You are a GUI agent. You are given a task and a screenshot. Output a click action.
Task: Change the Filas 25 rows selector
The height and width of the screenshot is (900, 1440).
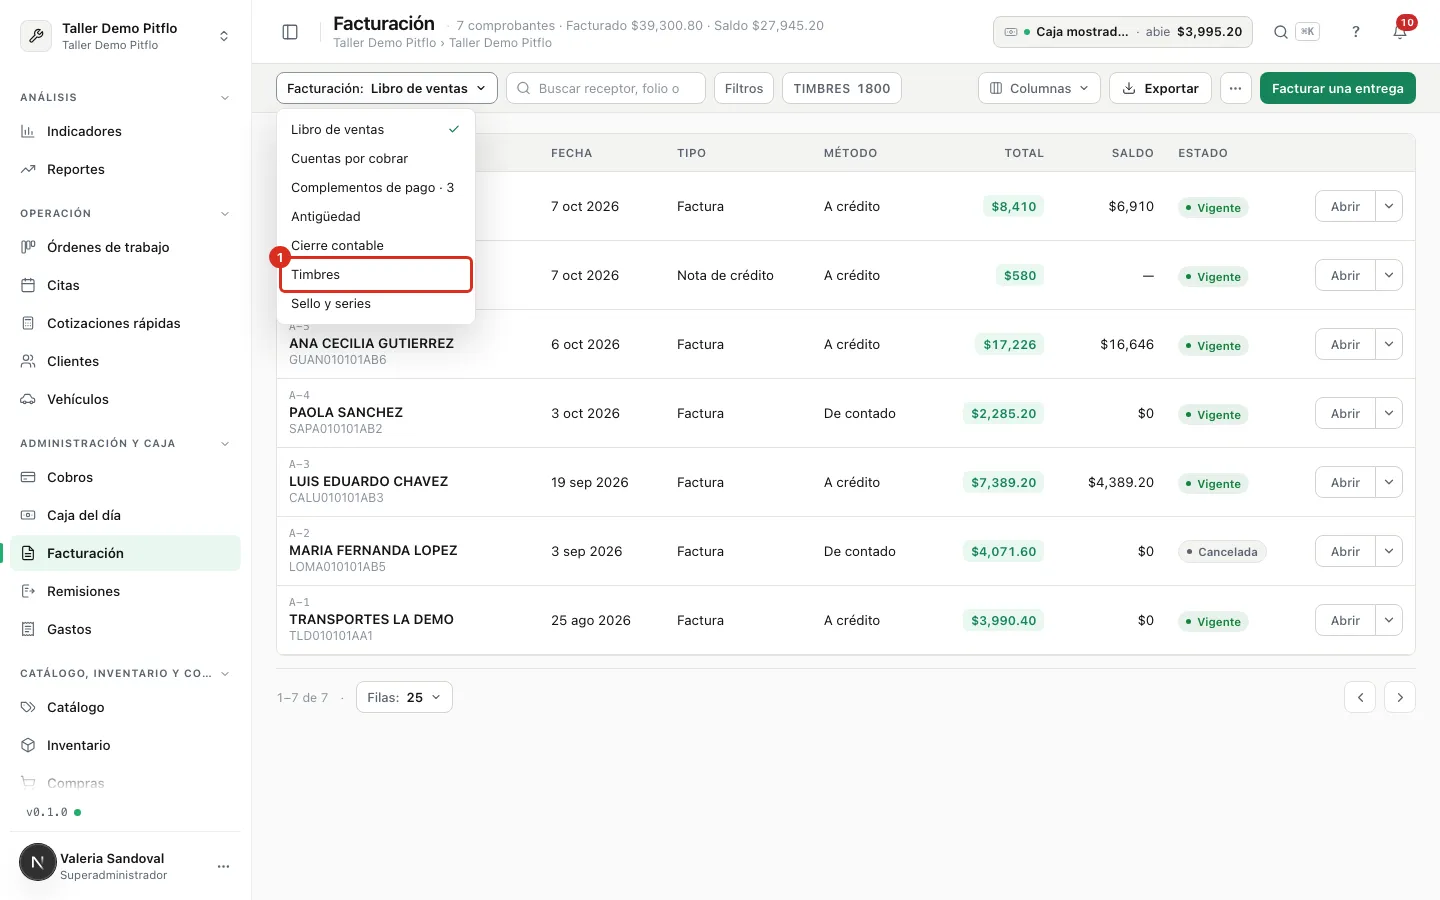pos(404,697)
